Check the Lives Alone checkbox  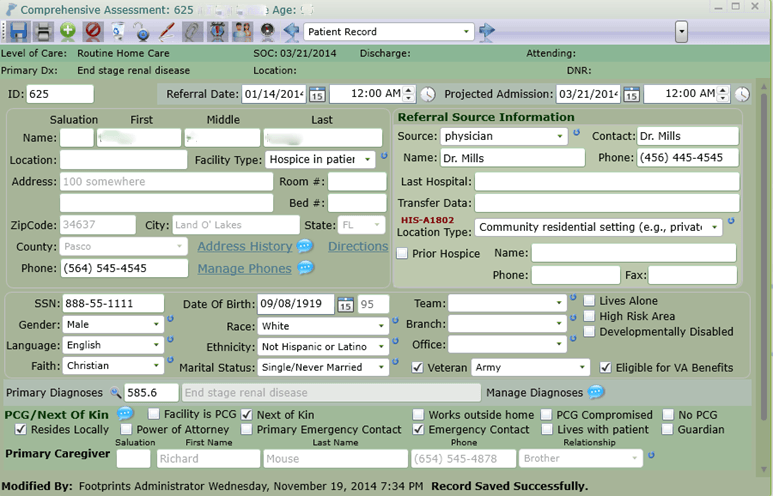tap(590, 301)
